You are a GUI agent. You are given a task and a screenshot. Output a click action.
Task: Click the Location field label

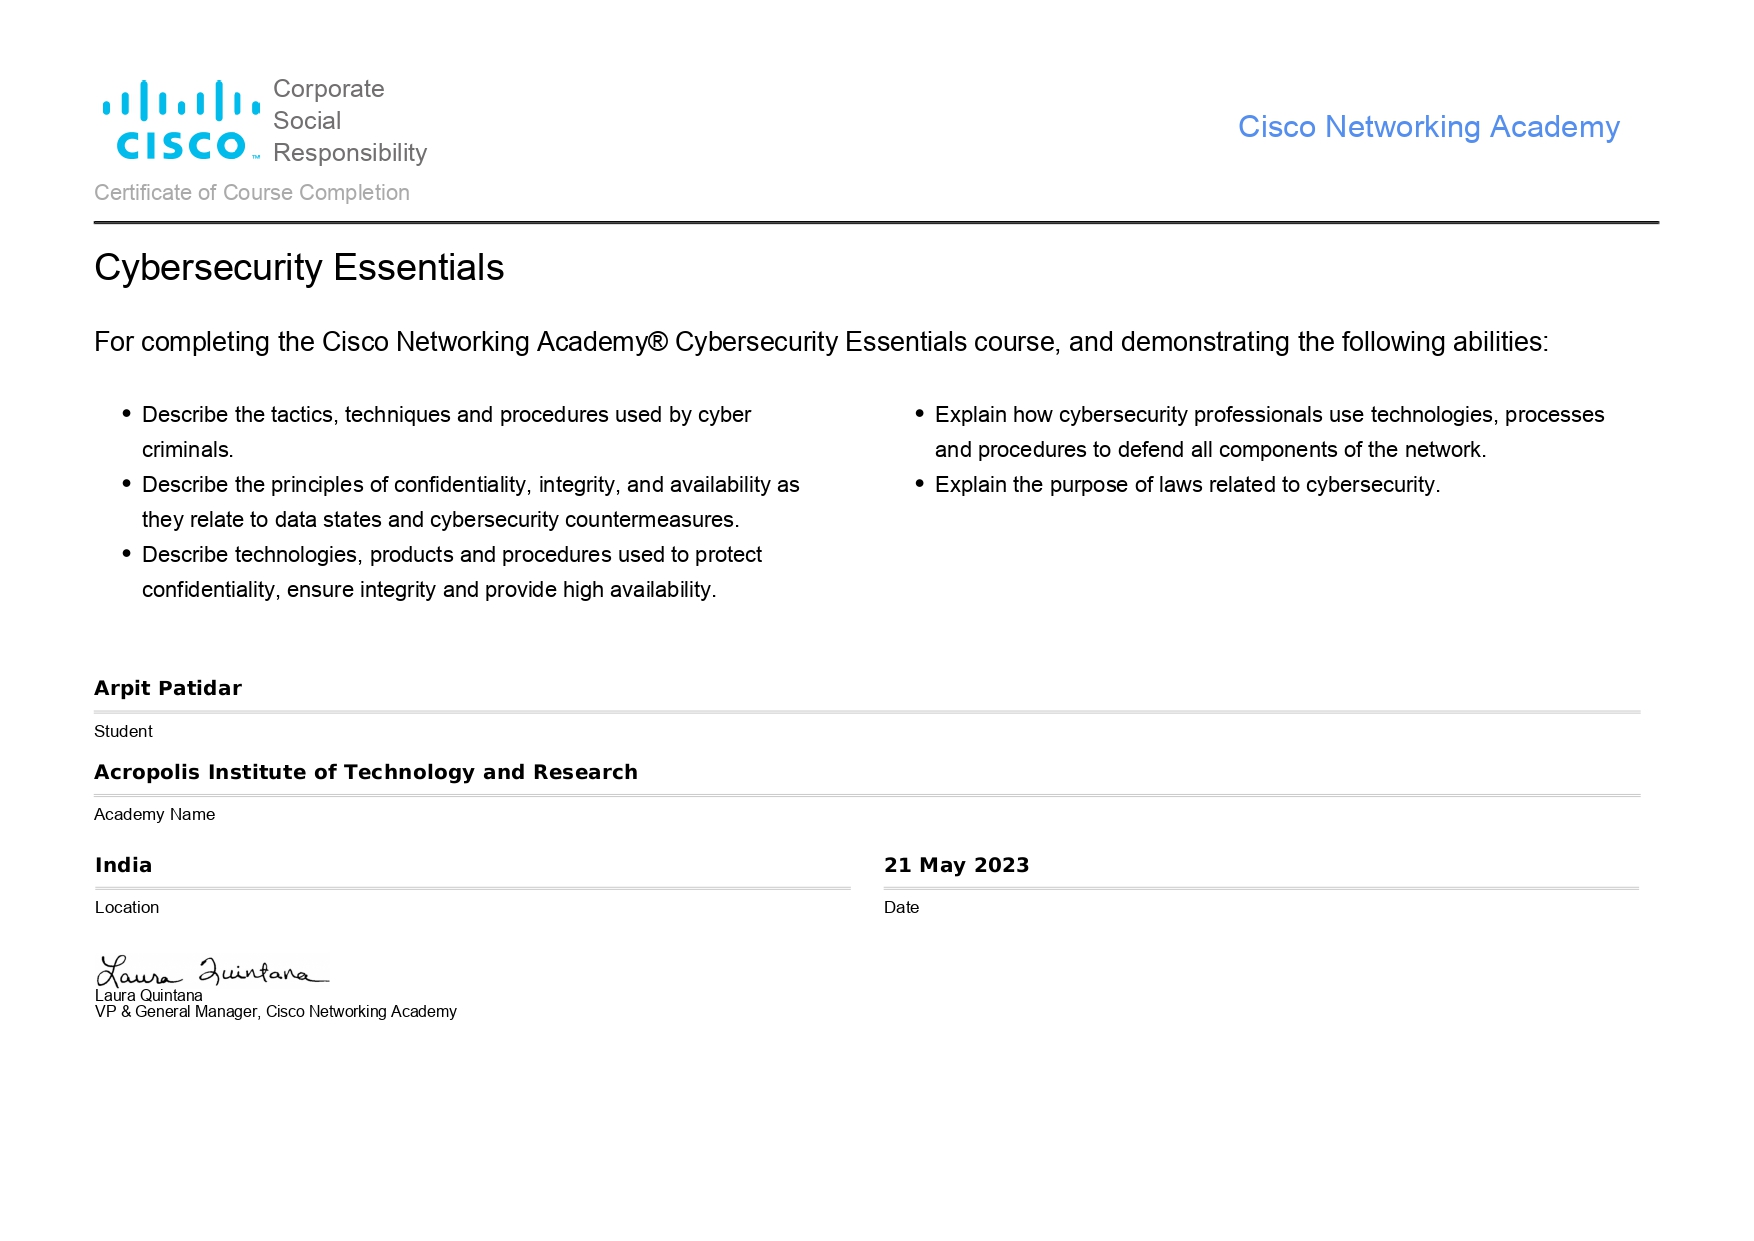click(127, 908)
